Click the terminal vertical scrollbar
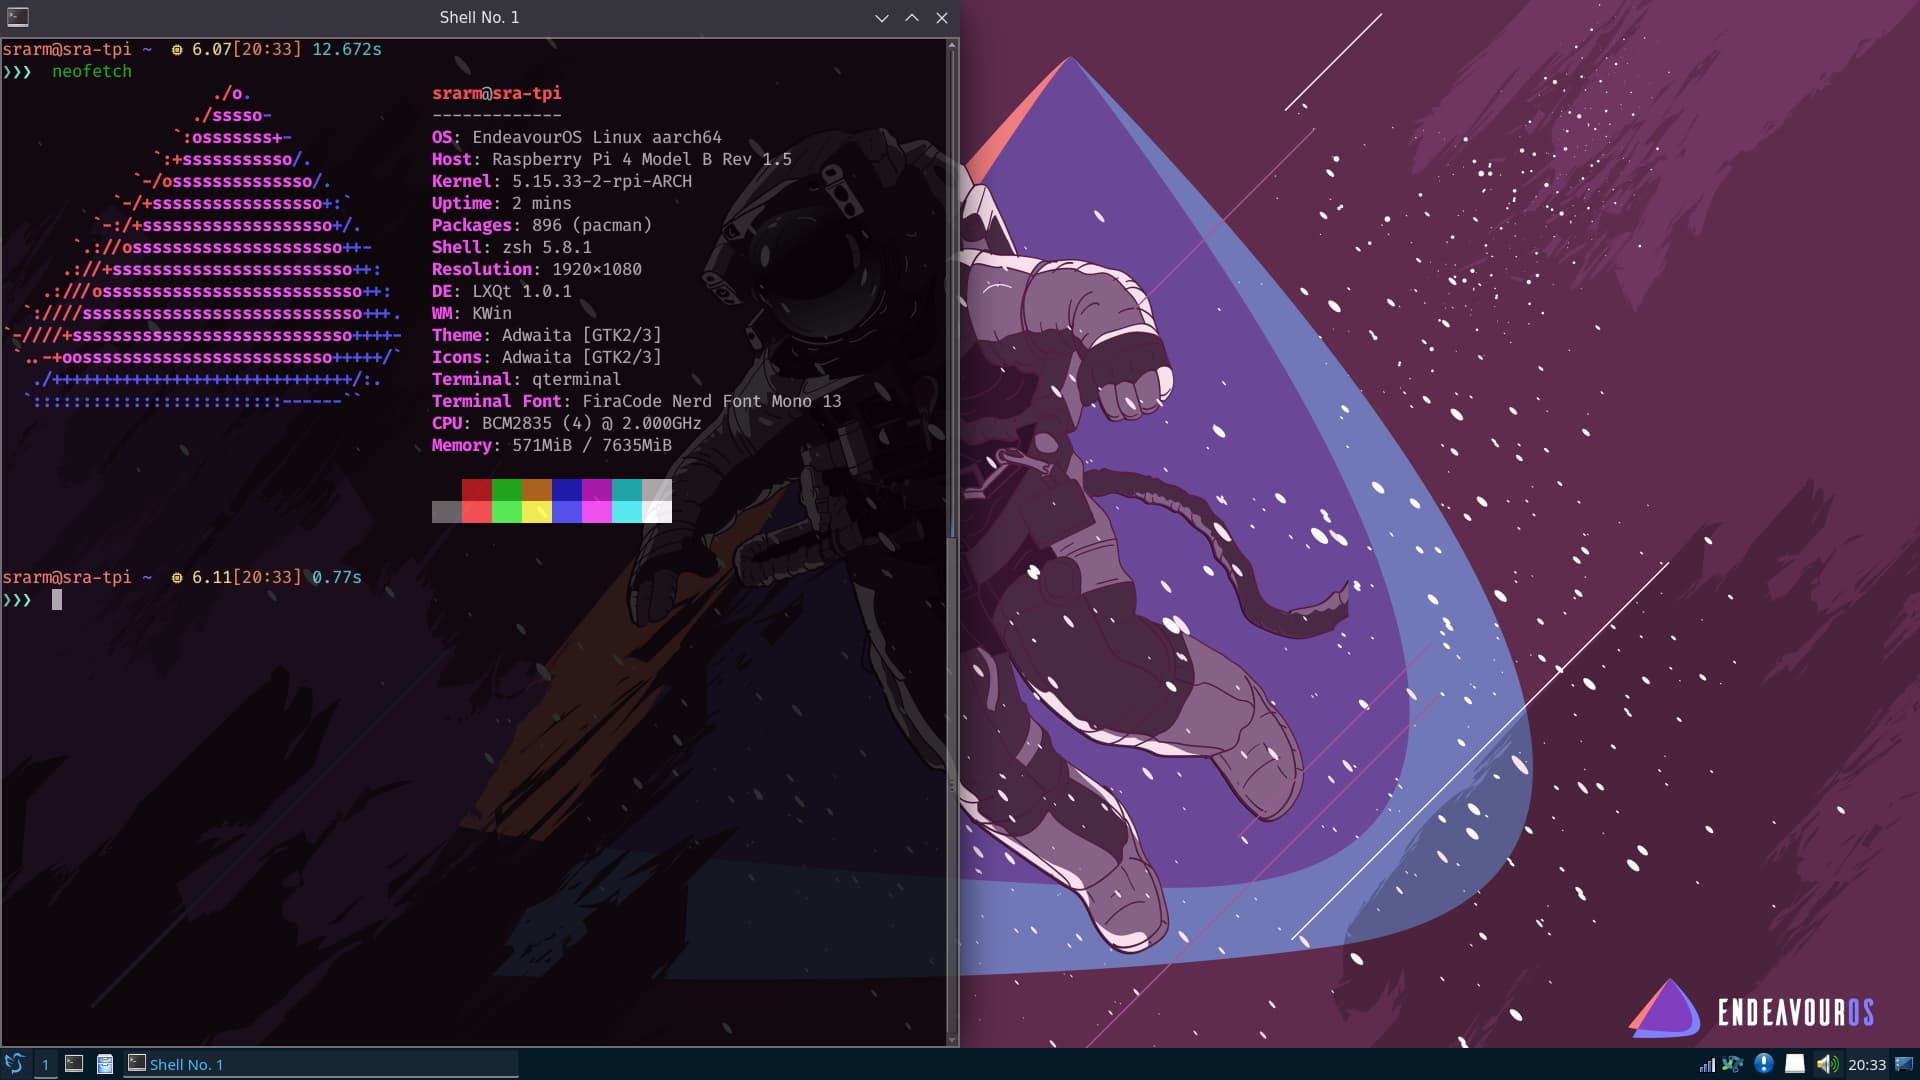The width and height of the screenshot is (1920, 1080). [951, 541]
